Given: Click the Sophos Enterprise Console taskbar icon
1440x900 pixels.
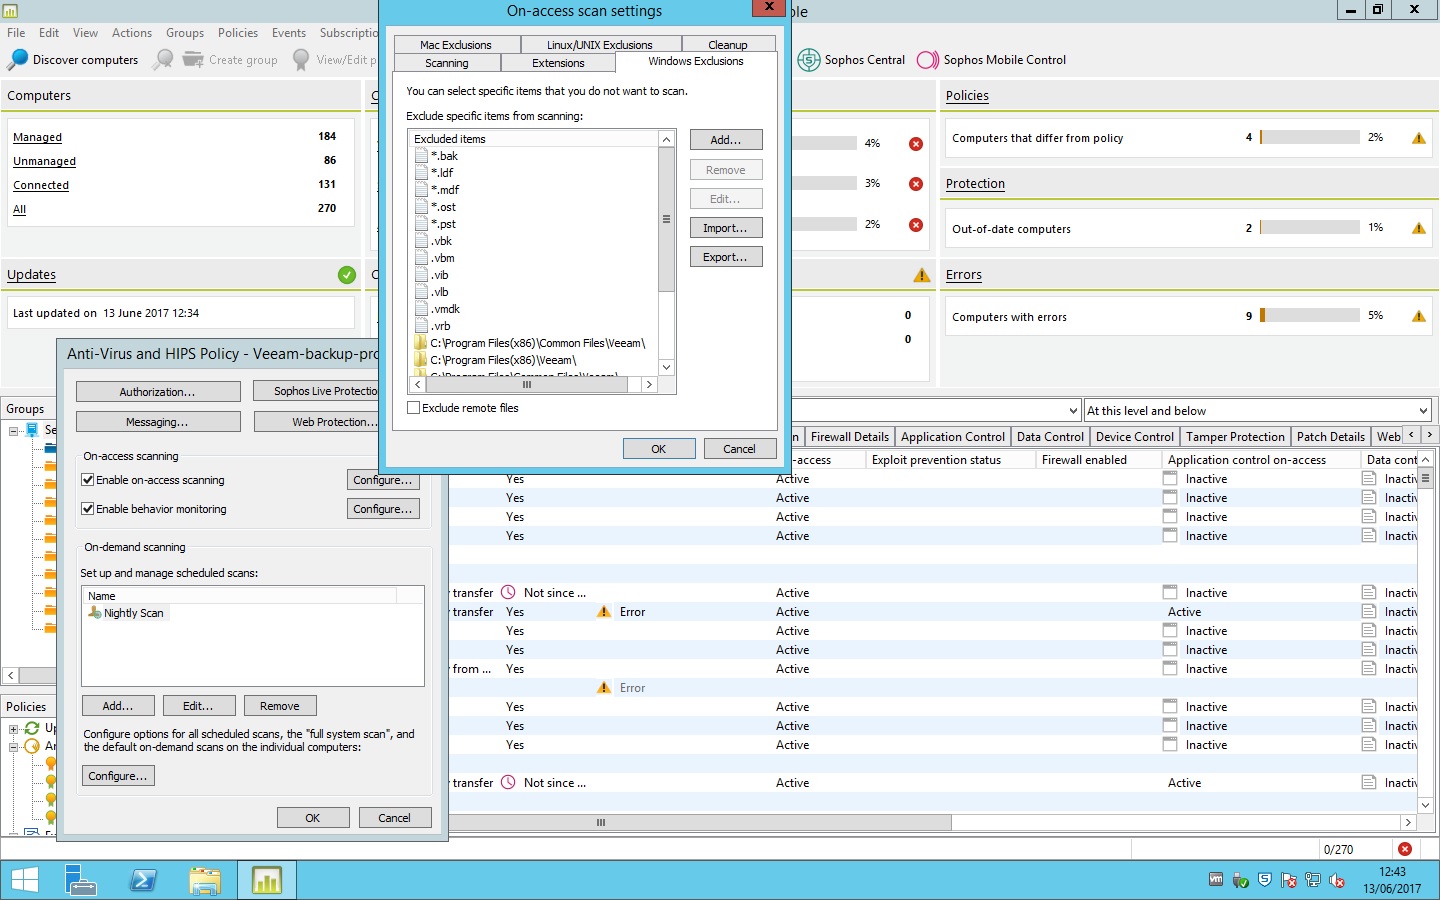Looking at the screenshot, I should click(x=267, y=880).
